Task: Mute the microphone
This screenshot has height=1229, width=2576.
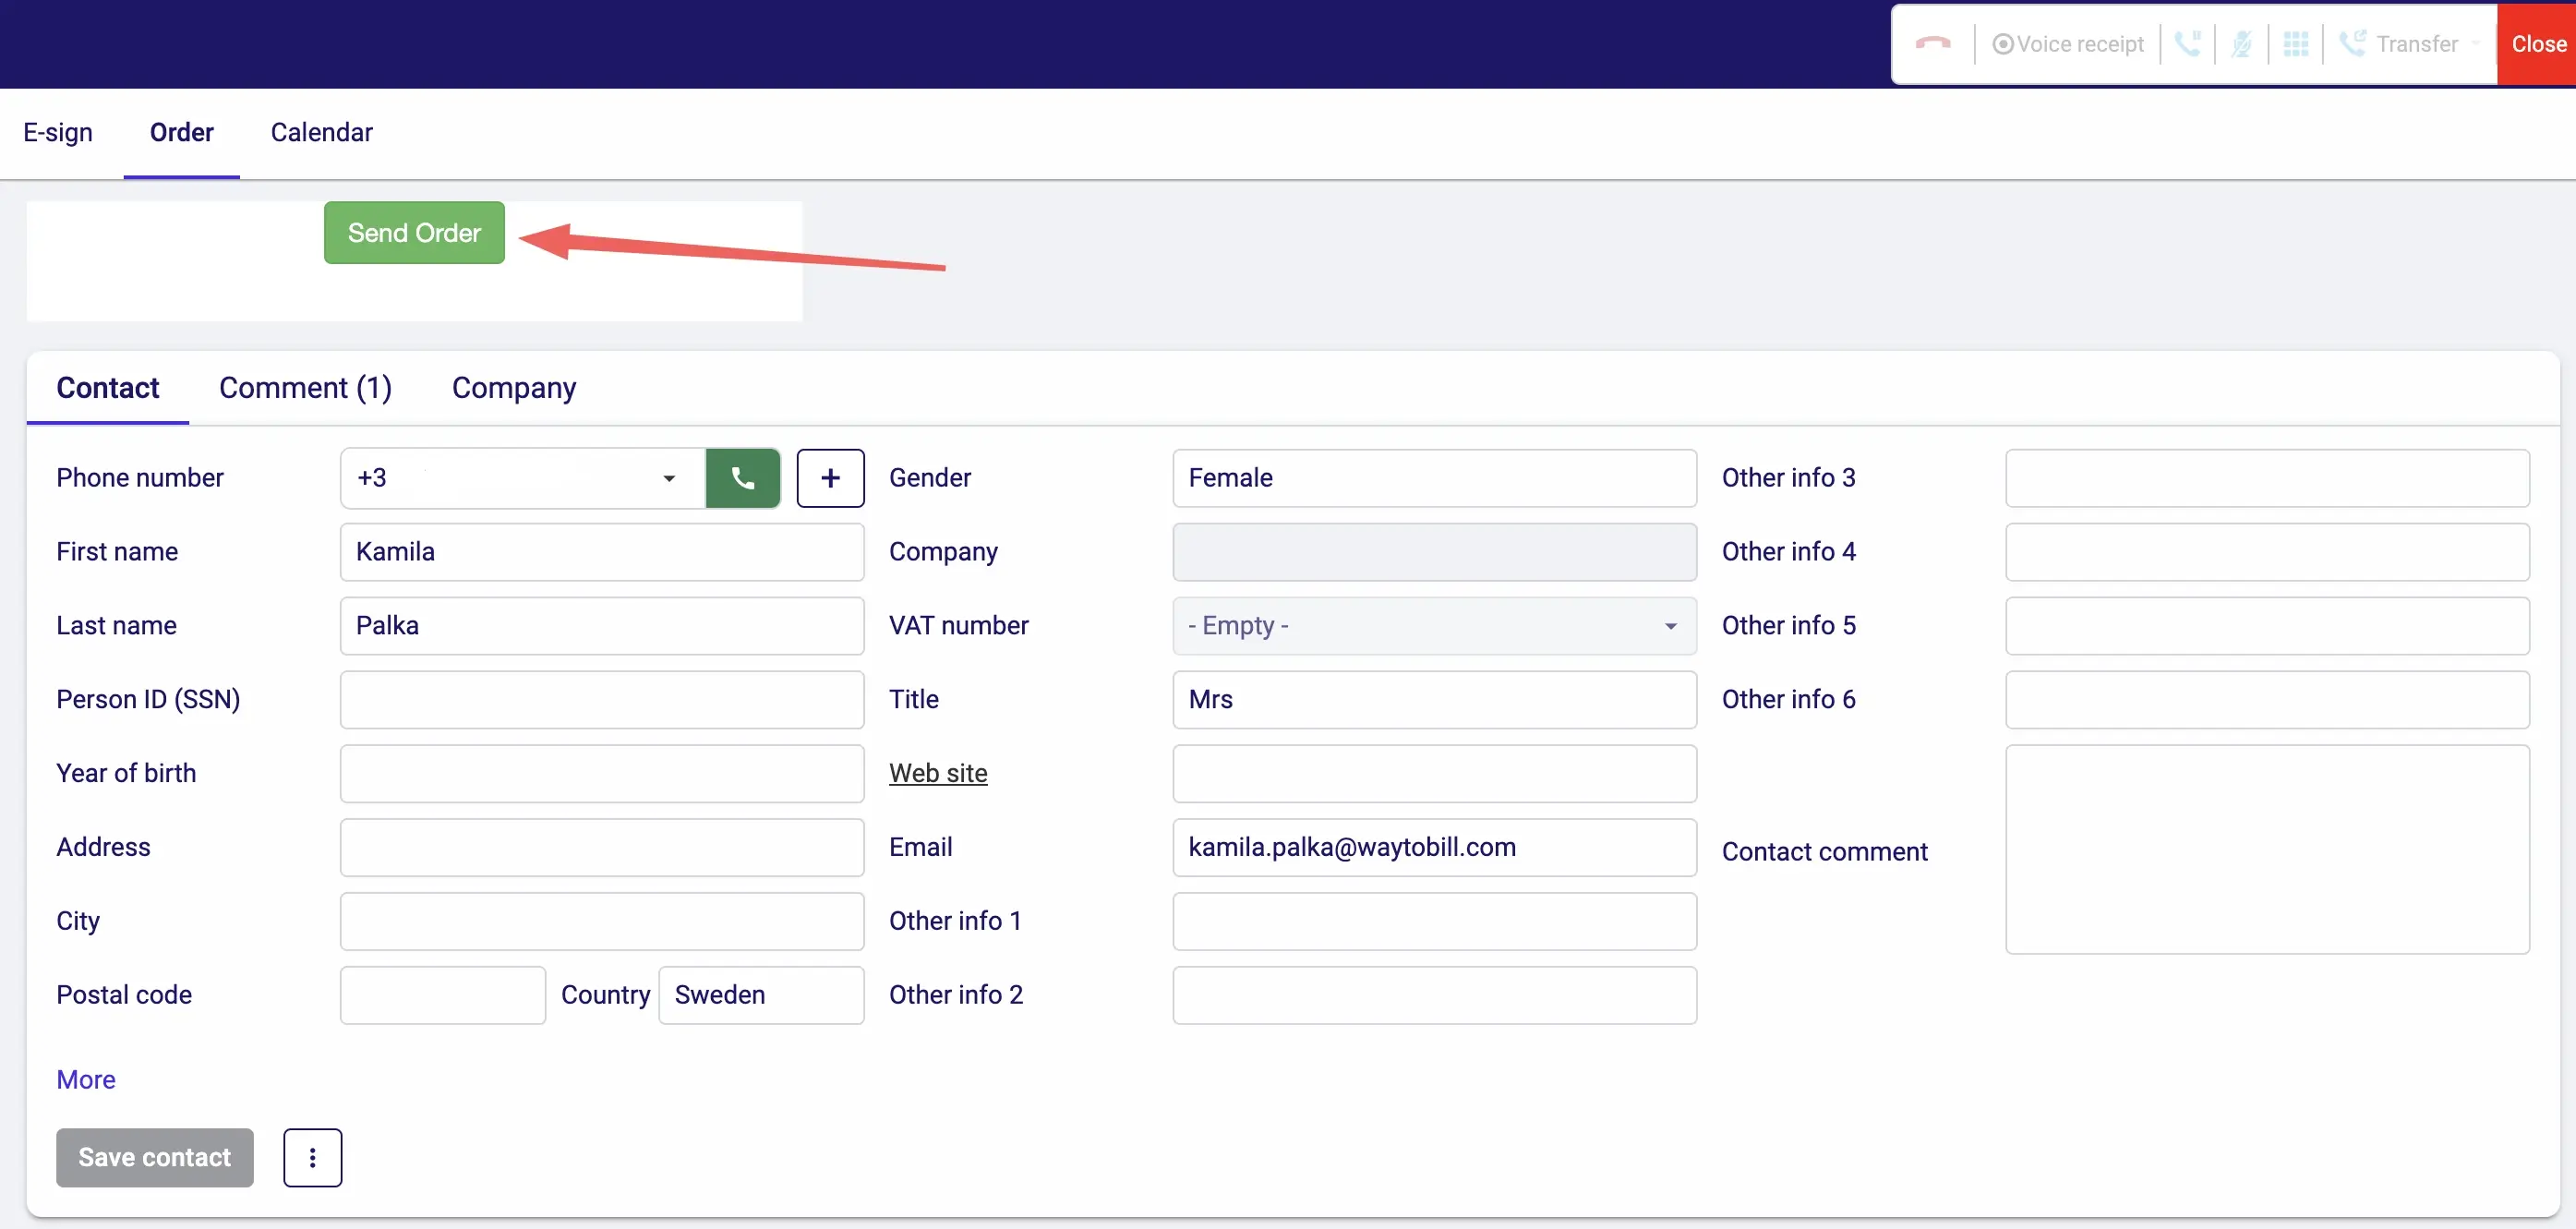Action: [2242, 44]
